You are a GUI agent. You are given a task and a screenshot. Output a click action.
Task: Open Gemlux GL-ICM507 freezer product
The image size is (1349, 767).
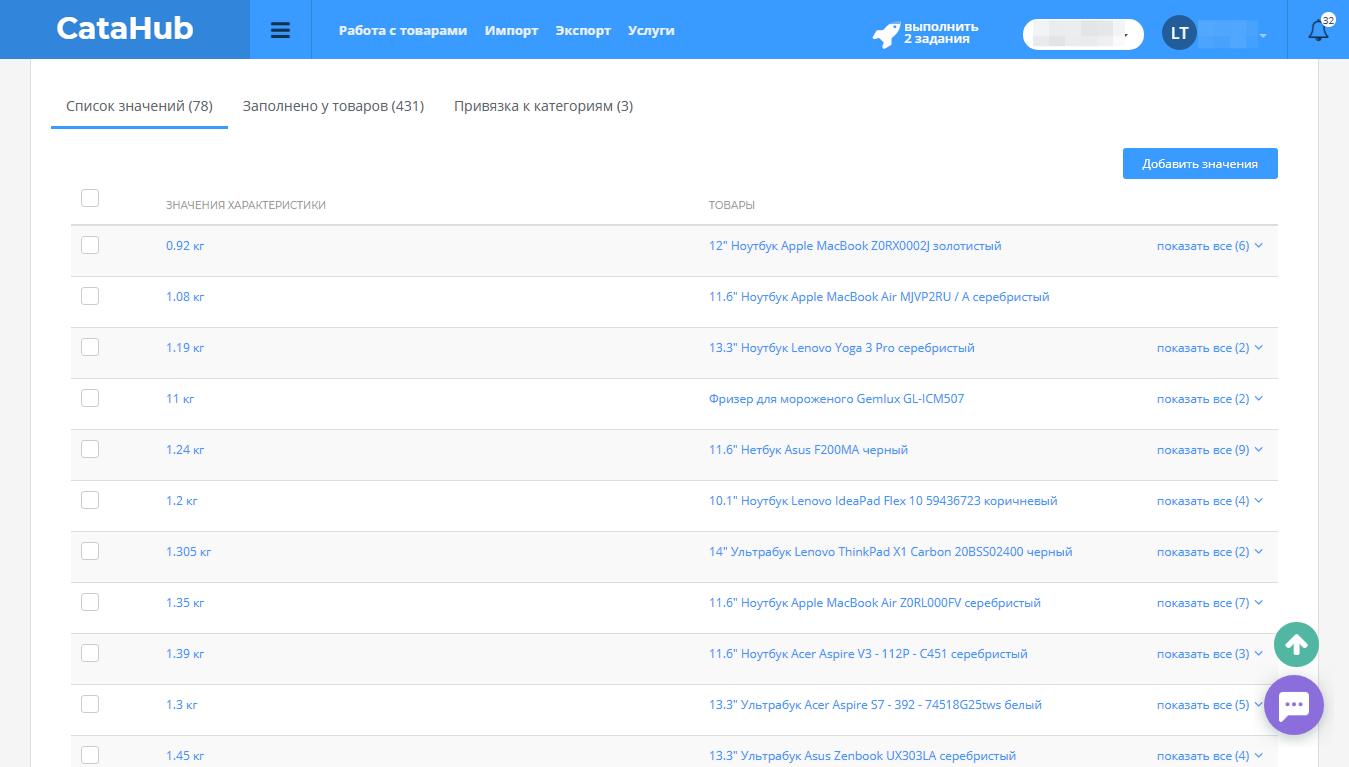(836, 399)
